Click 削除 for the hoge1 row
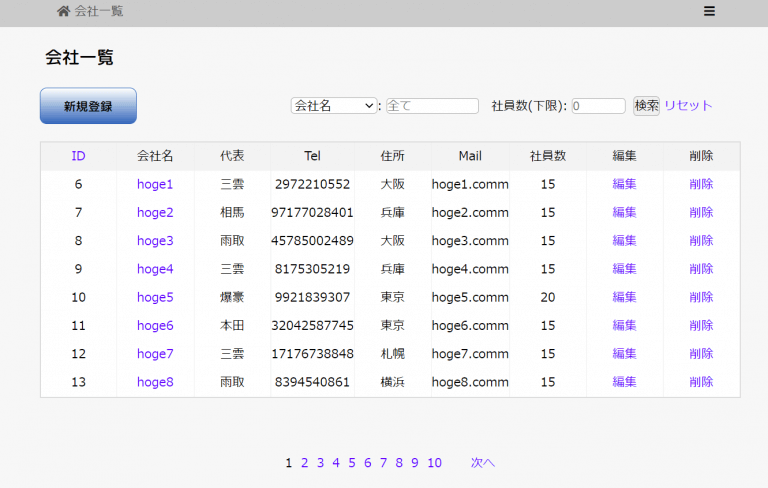 point(701,184)
